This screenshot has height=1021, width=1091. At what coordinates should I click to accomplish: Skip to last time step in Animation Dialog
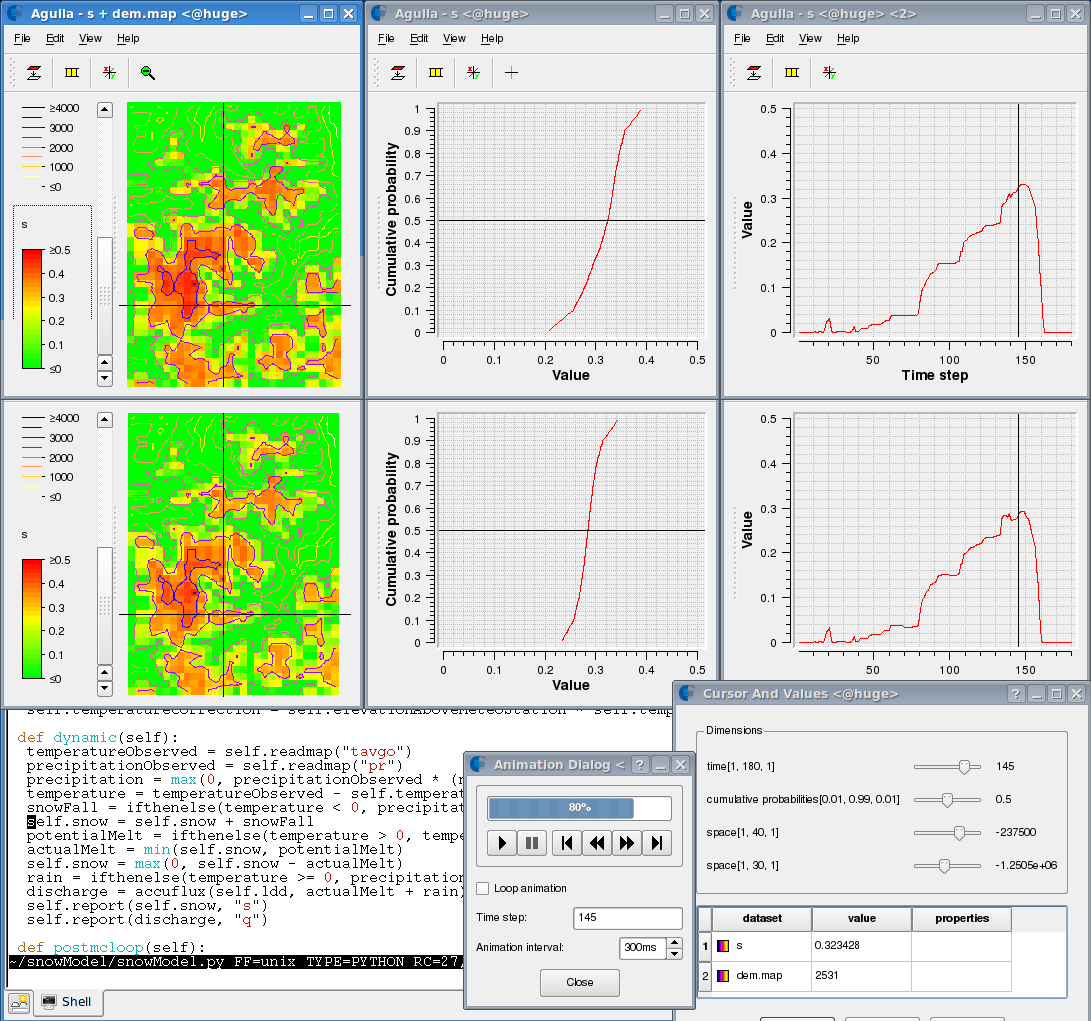point(657,843)
